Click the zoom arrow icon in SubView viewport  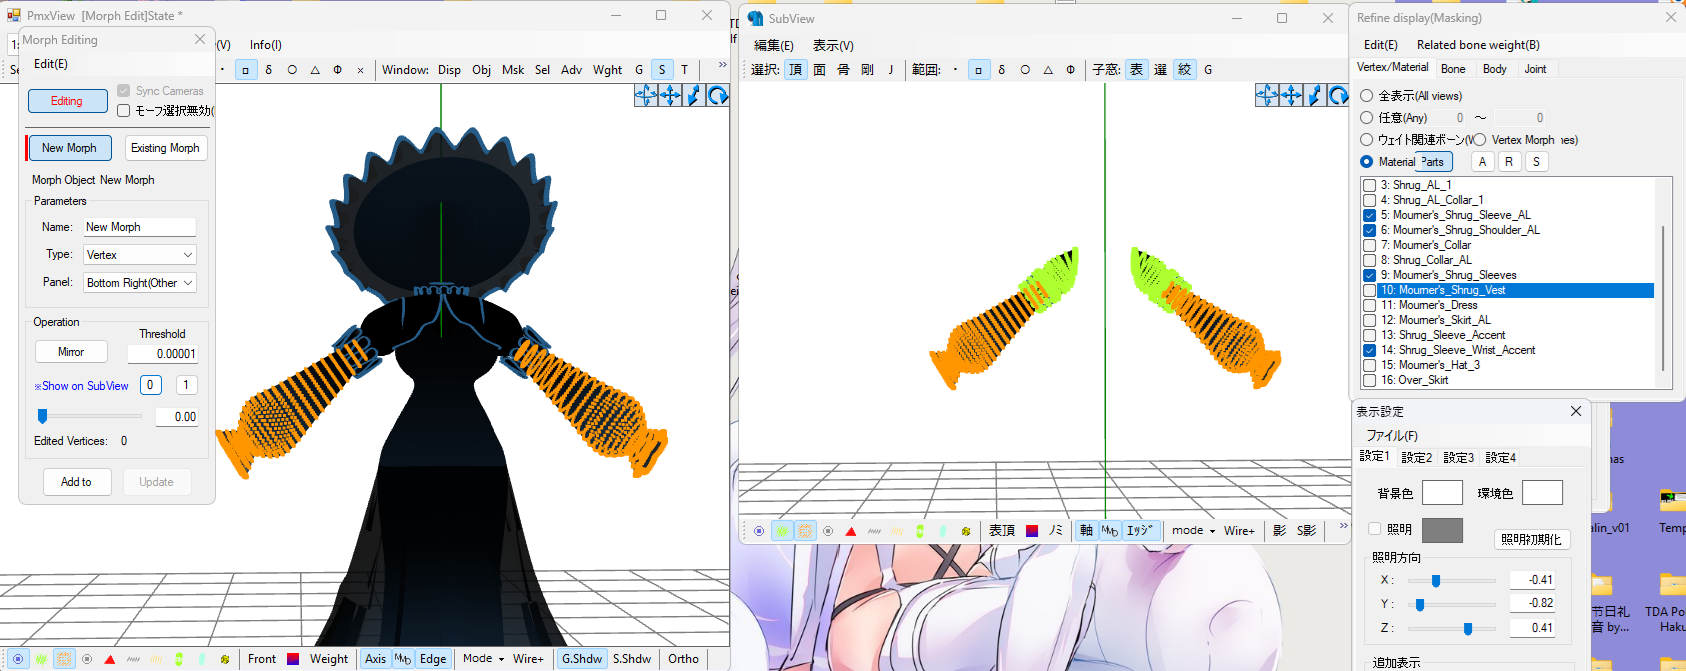coord(1315,95)
